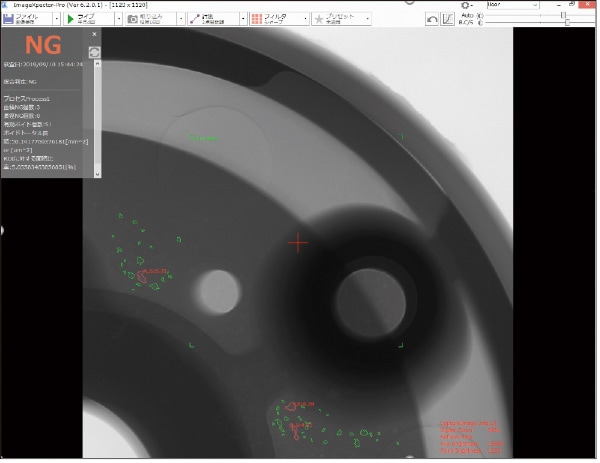Click the B/C/S contrast half-circle icon

(480, 23)
